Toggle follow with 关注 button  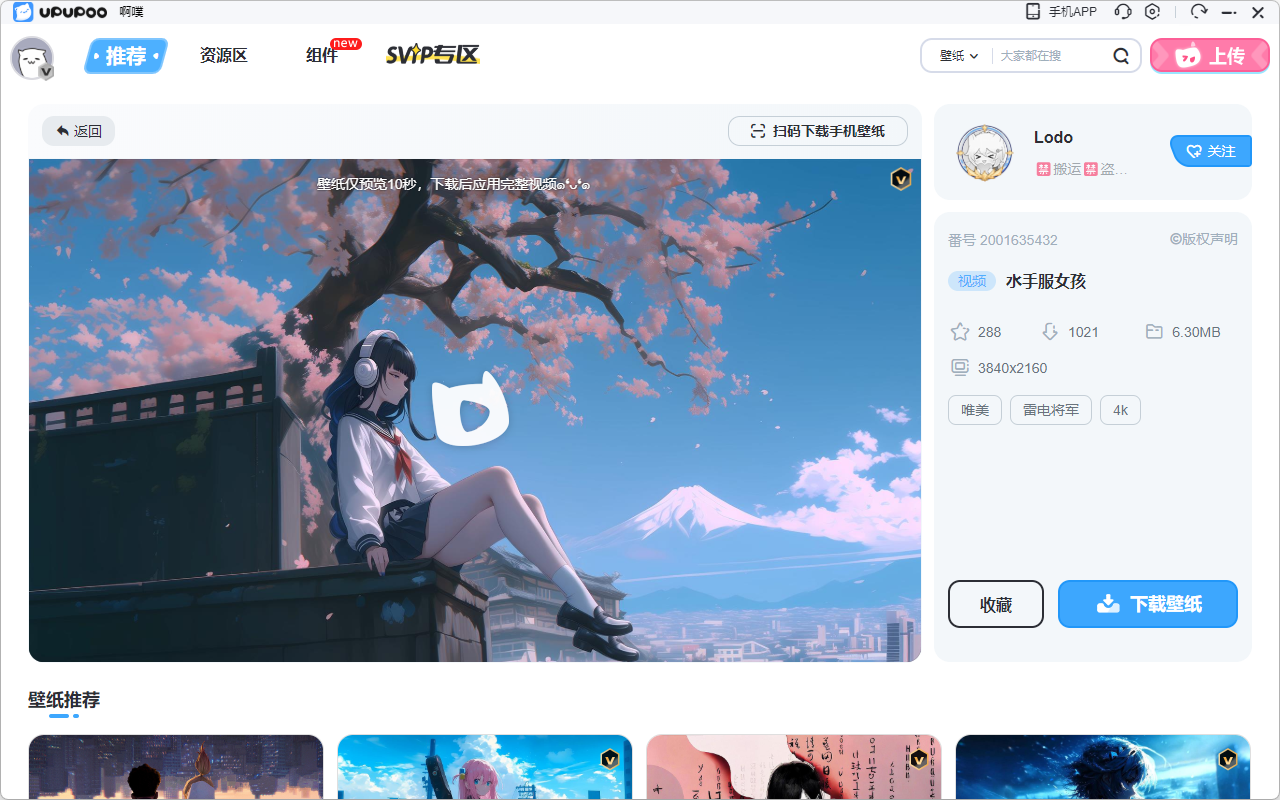(x=1210, y=151)
